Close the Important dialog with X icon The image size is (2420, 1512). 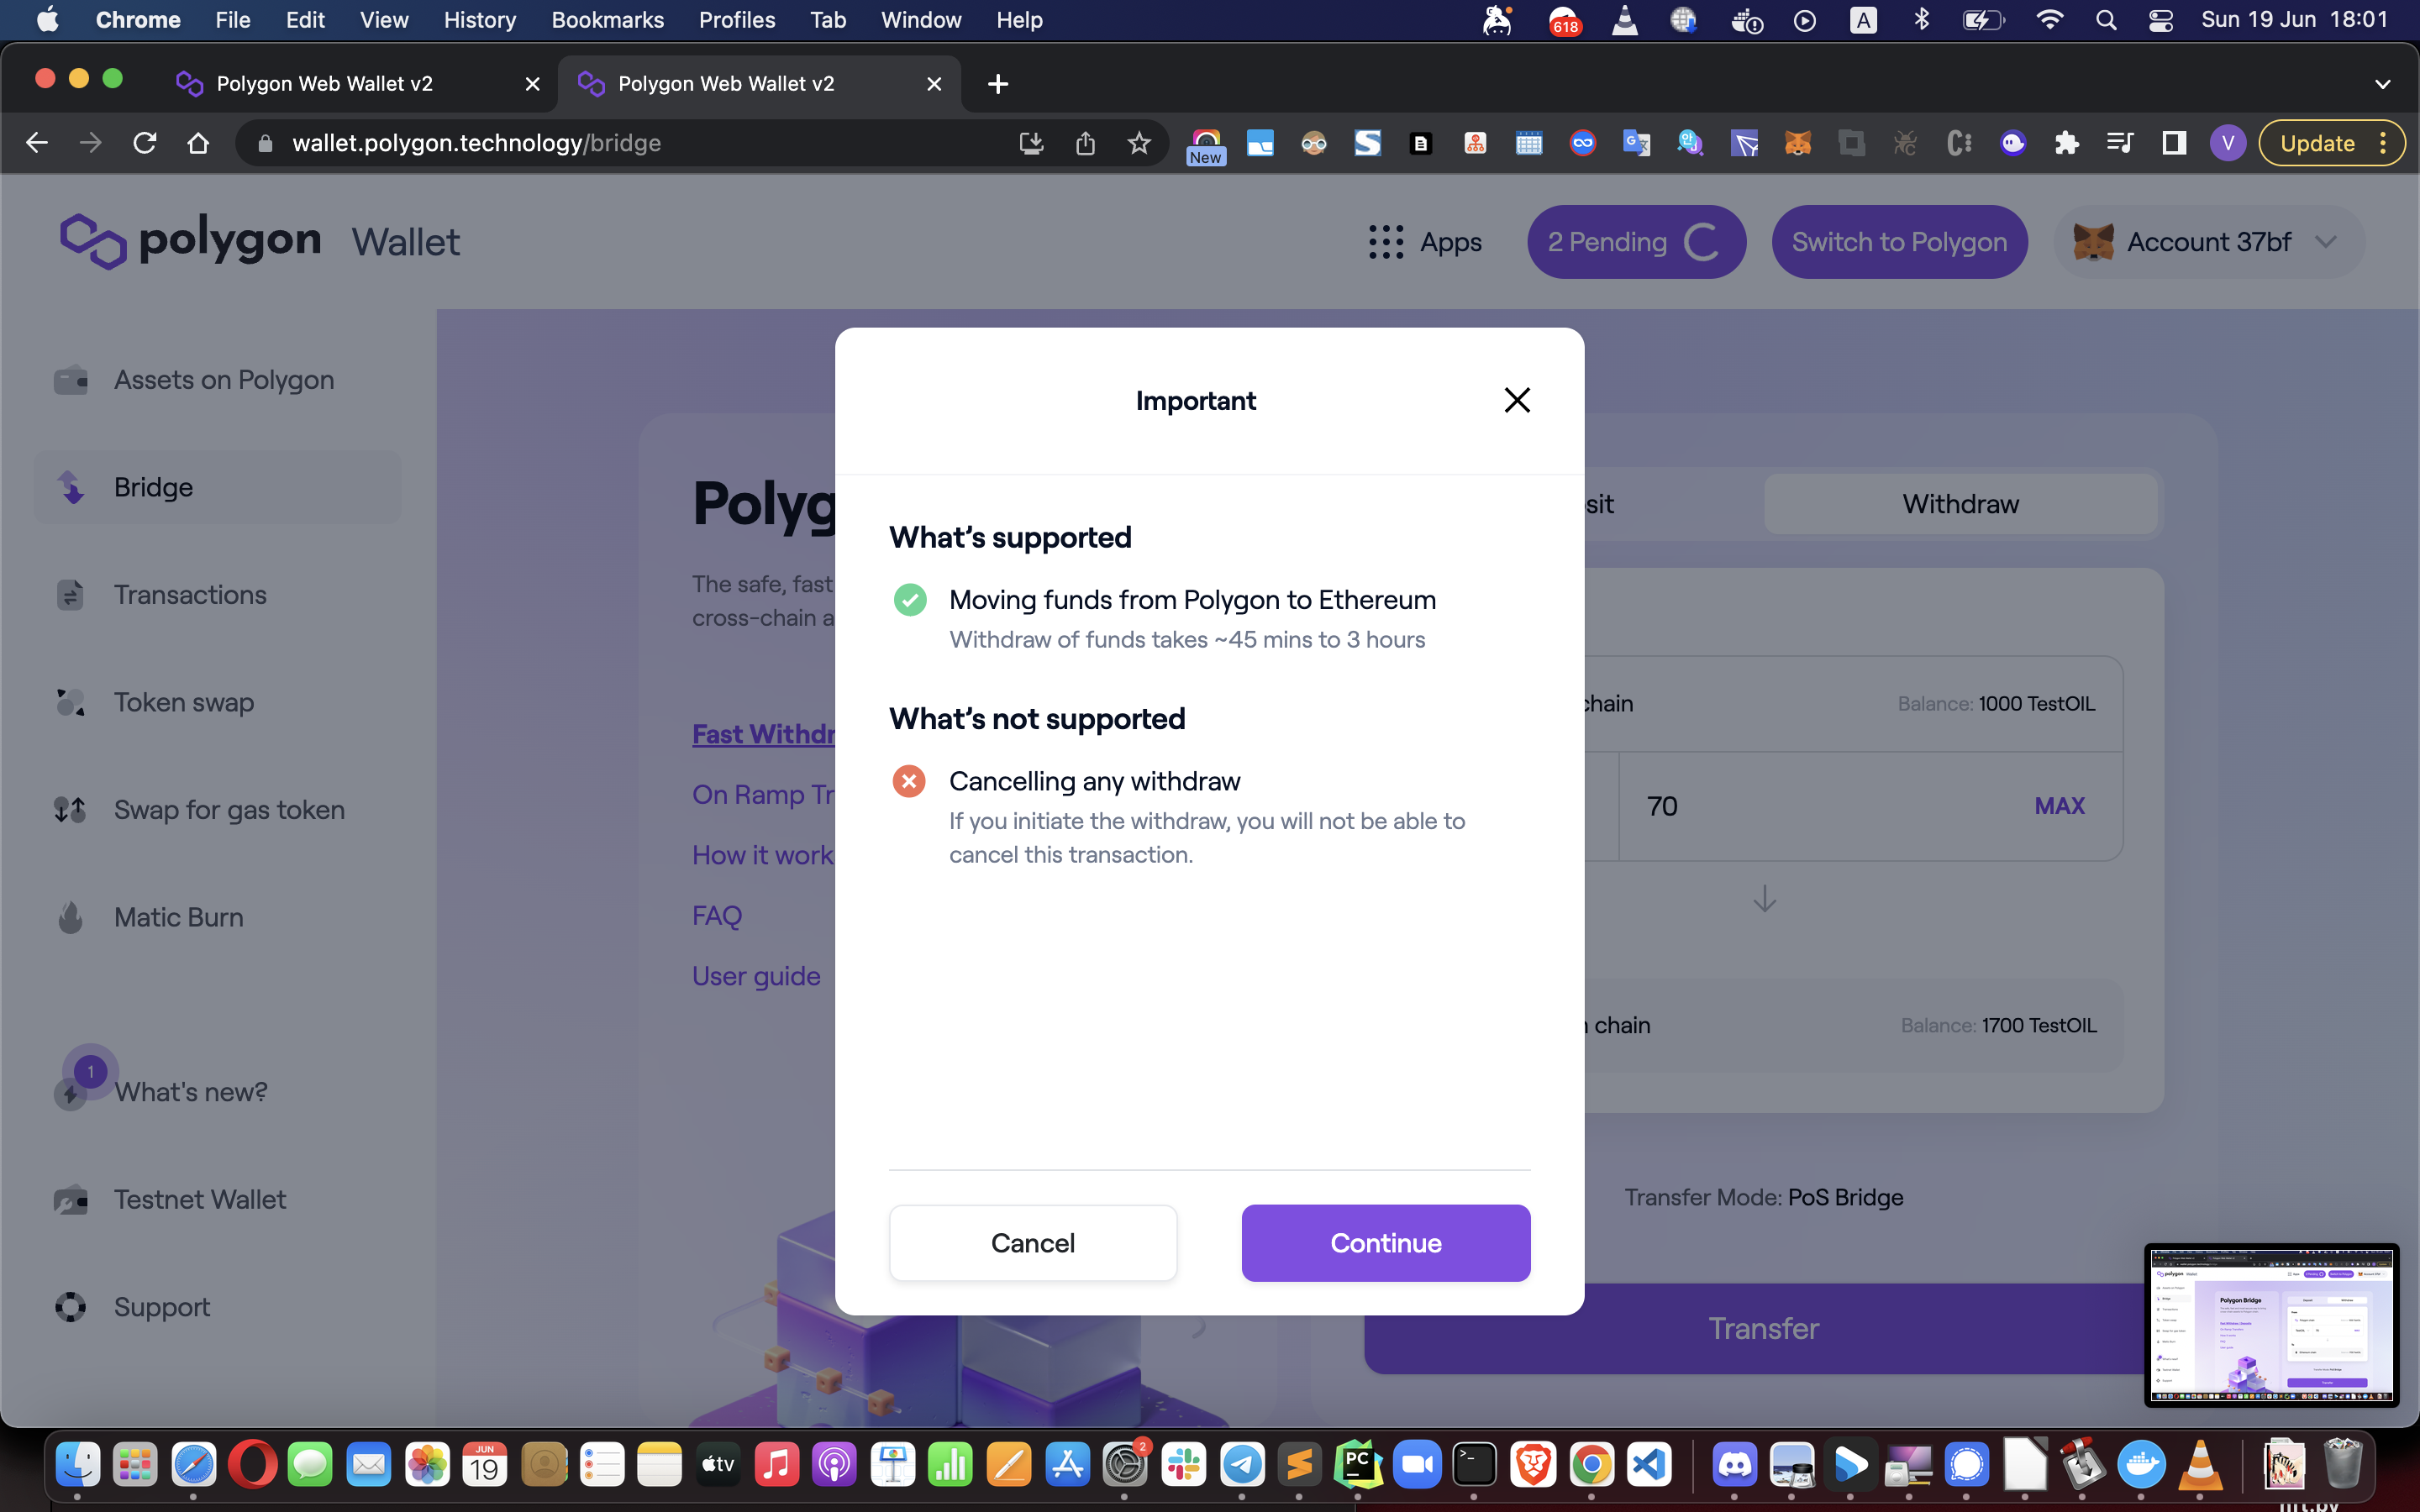pos(1517,400)
